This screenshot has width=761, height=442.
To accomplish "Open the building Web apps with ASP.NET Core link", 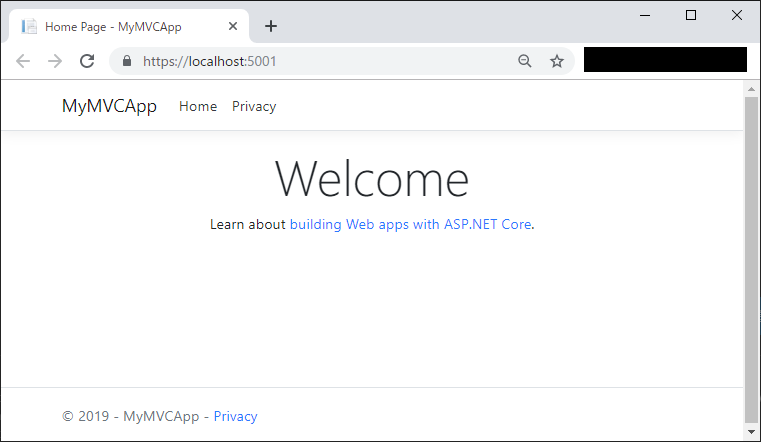I will tap(410, 224).
